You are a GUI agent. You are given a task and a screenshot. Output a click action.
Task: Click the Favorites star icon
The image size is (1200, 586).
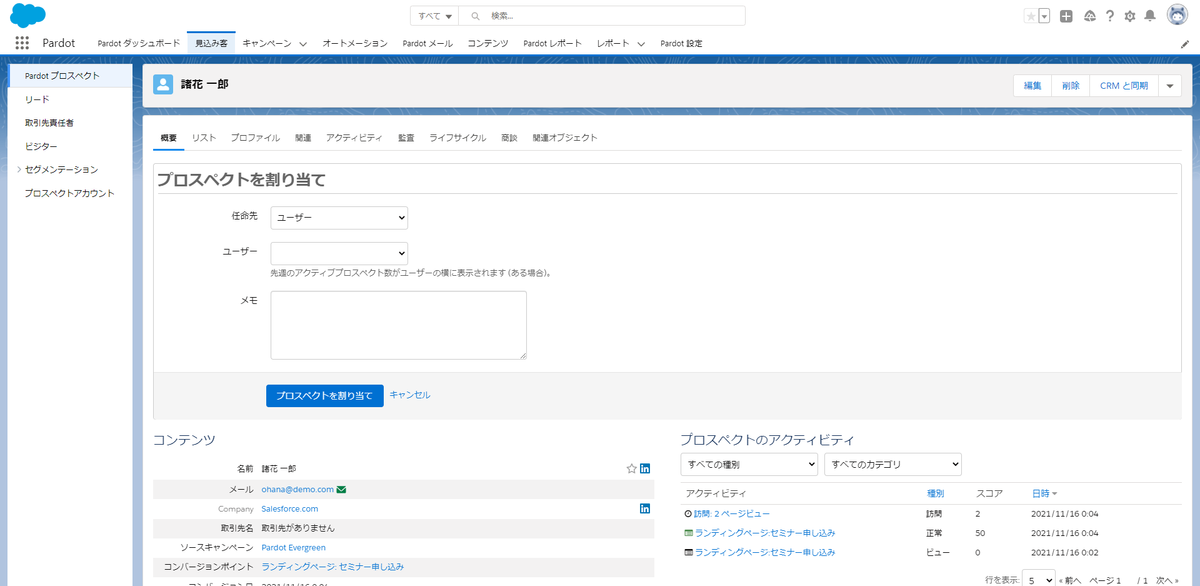tap(1031, 16)
